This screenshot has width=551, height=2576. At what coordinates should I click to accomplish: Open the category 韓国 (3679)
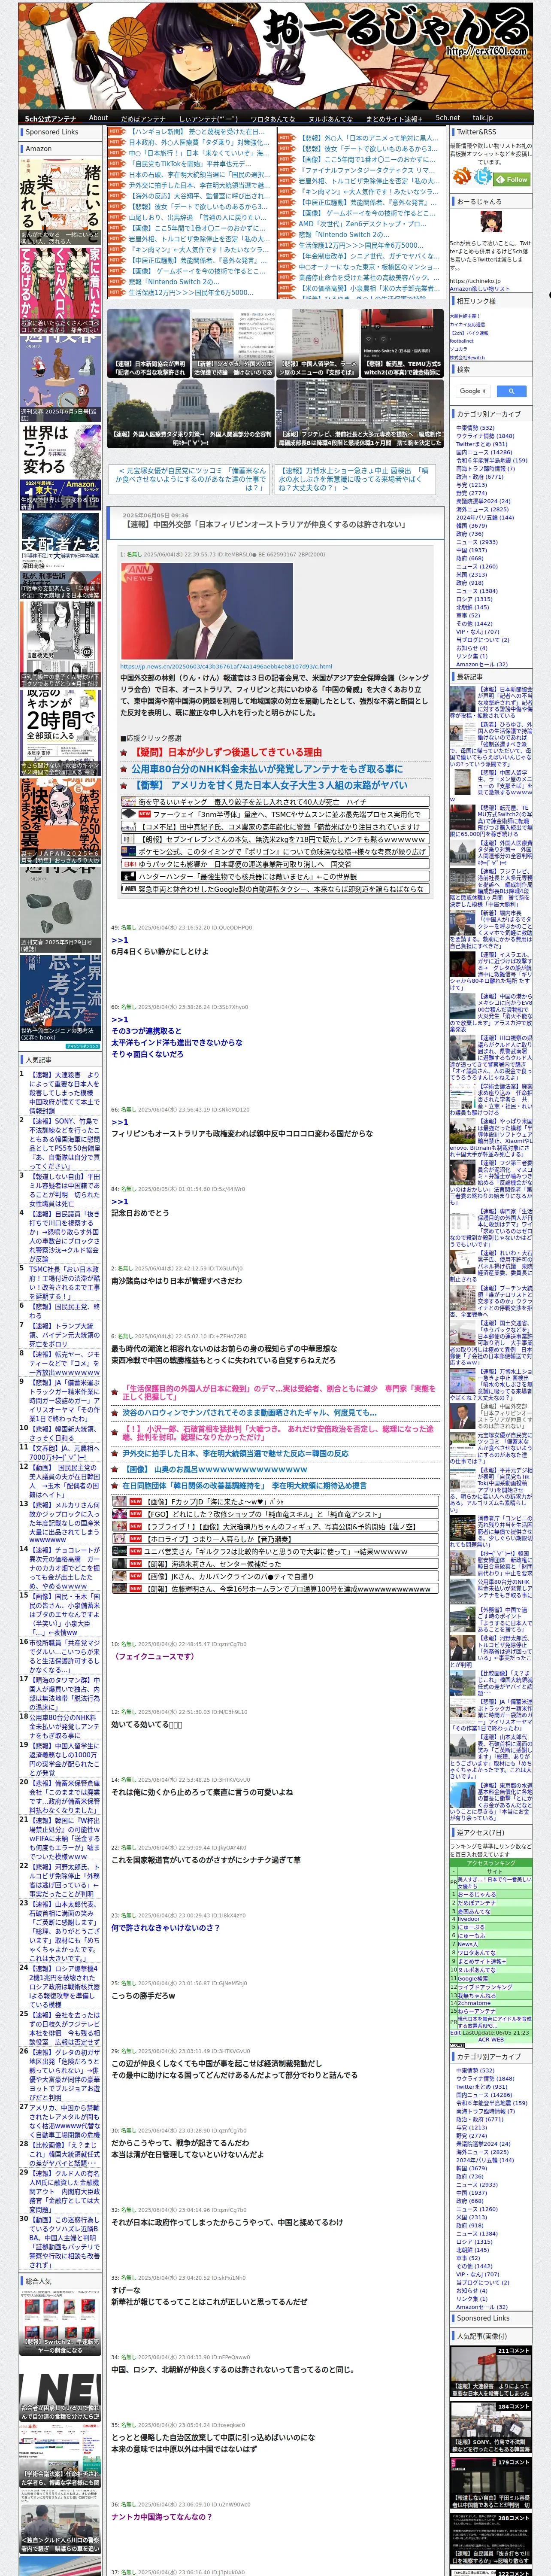tap(471, 526)
